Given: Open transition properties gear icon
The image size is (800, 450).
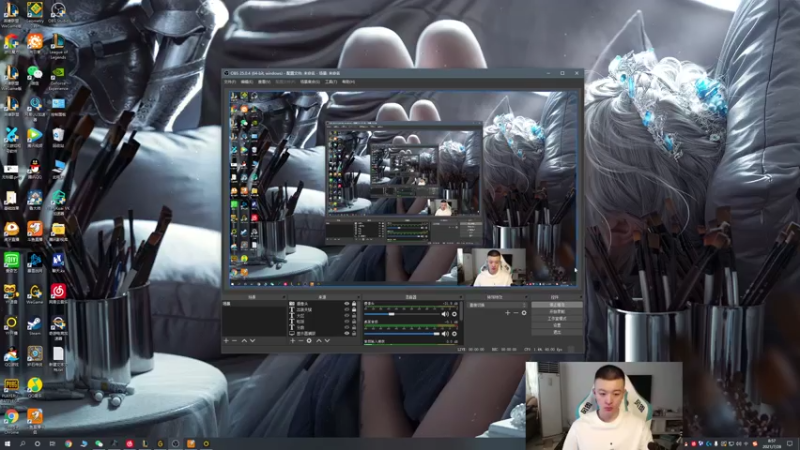Looking at the screenshot, I should (524, 313).
